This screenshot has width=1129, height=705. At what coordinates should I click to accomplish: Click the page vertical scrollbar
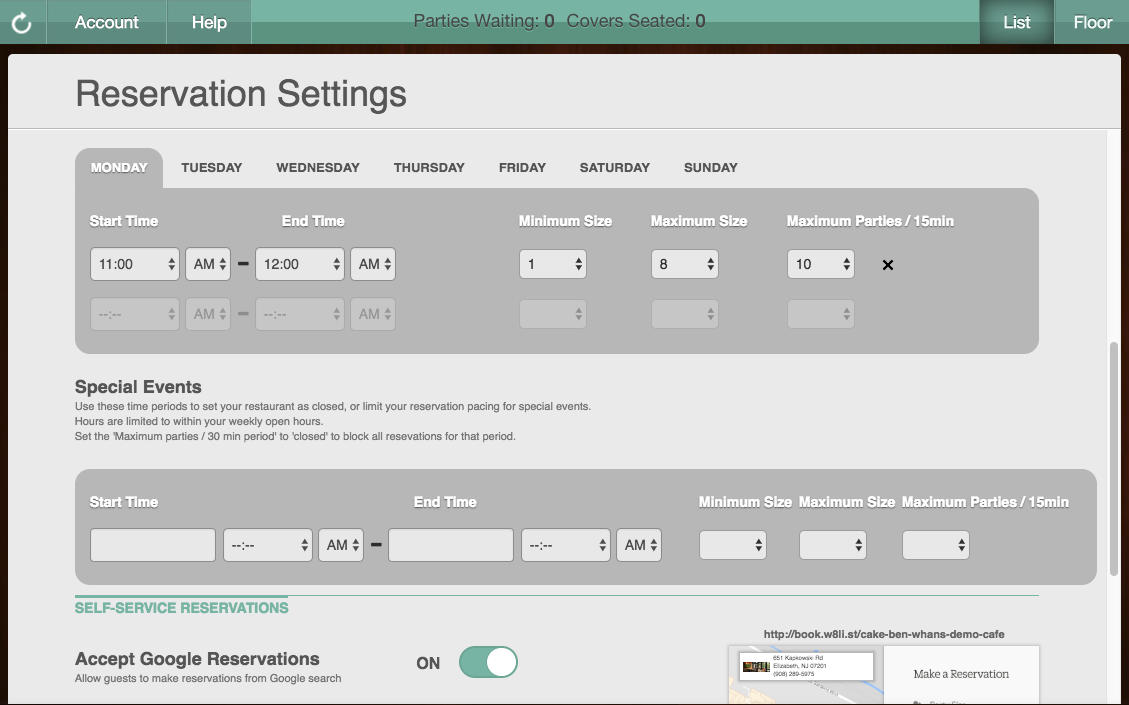[1114, 458]
